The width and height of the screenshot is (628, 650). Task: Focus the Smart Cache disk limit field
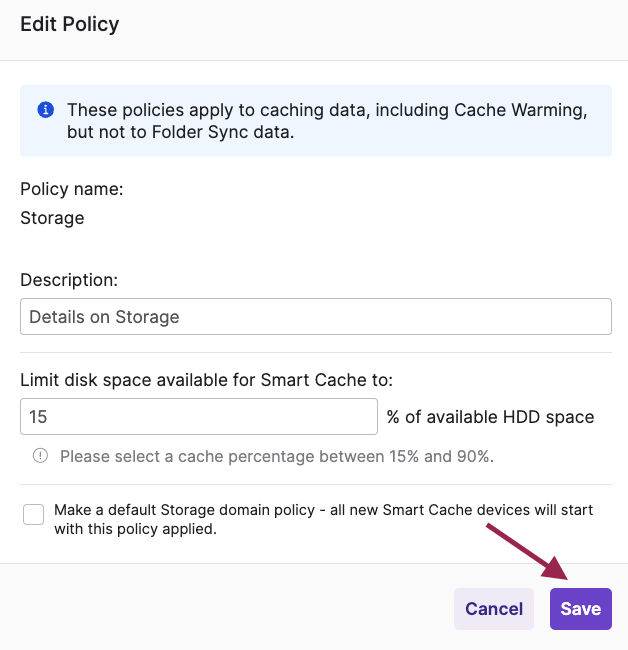pyautogui.click(x=198, y=417)
